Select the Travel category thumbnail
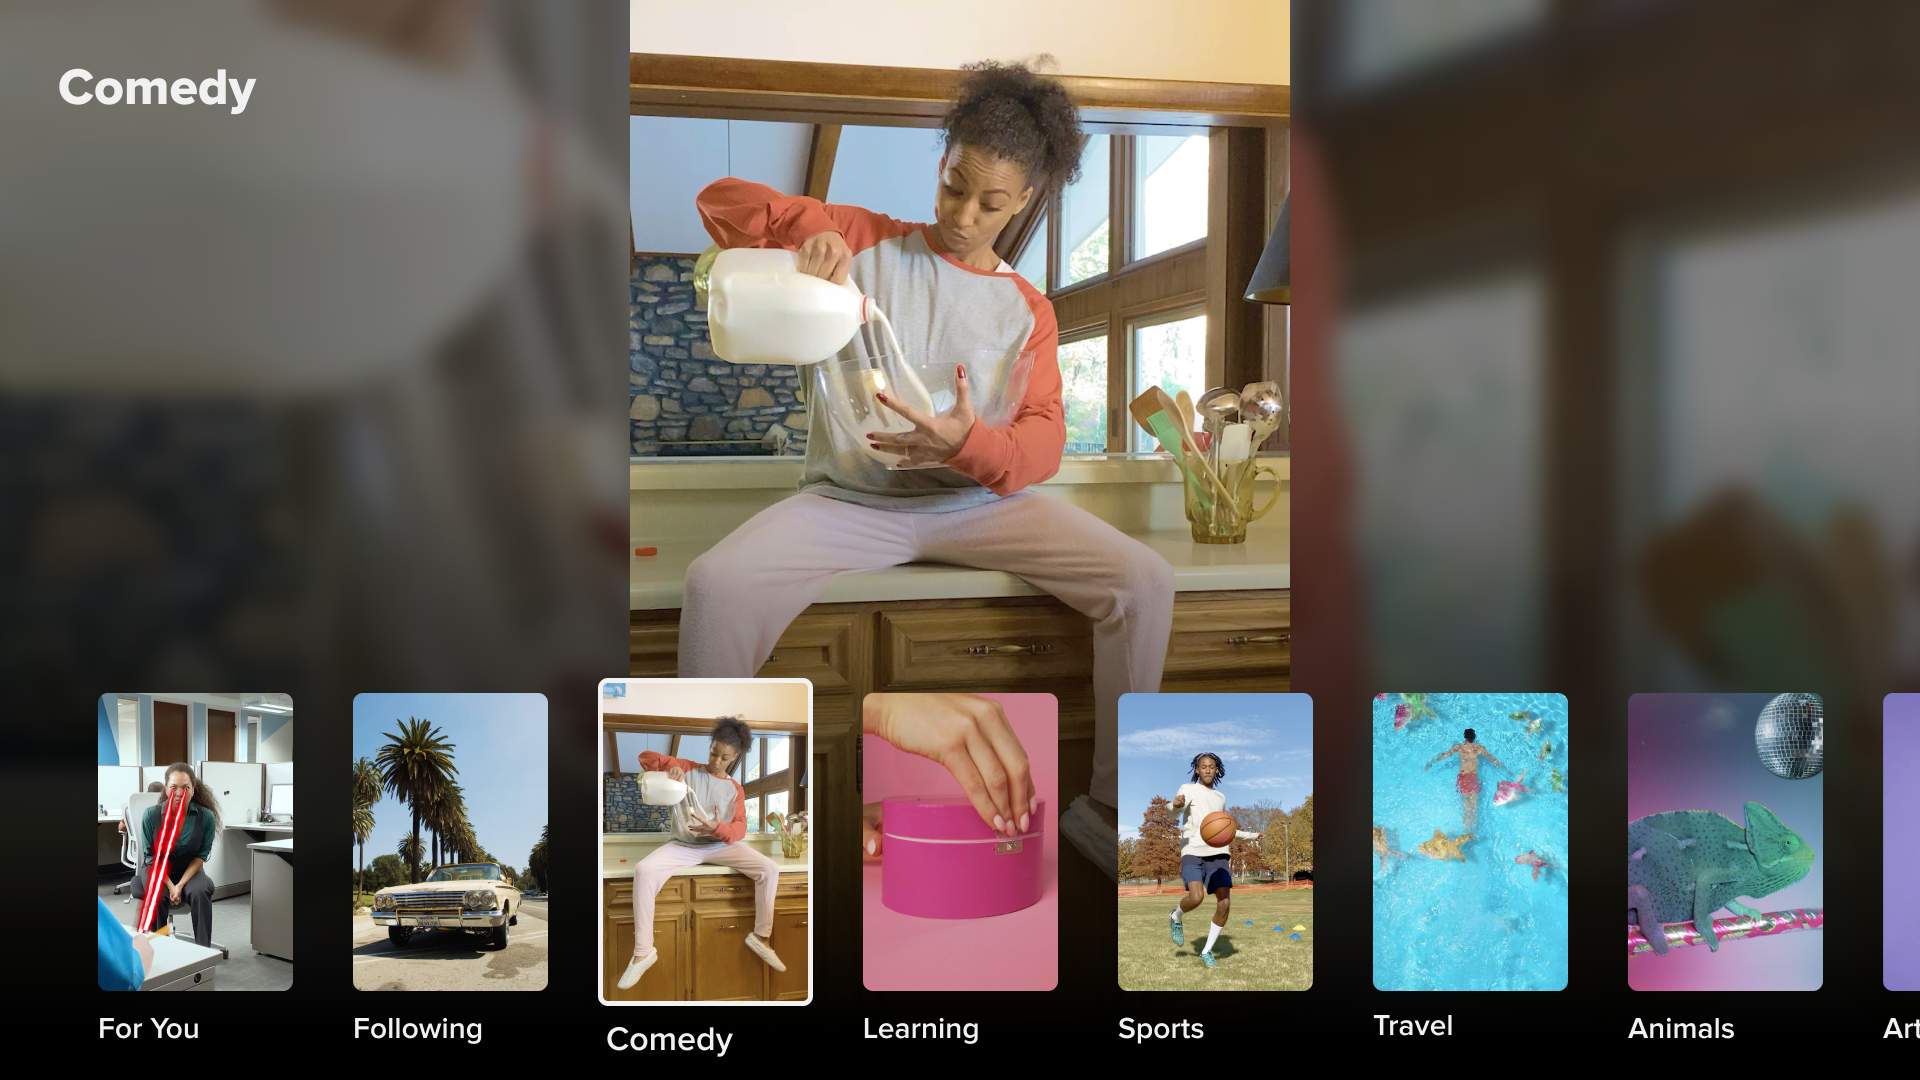This screenshot has height=1080, width=1920. (1470, 840)
